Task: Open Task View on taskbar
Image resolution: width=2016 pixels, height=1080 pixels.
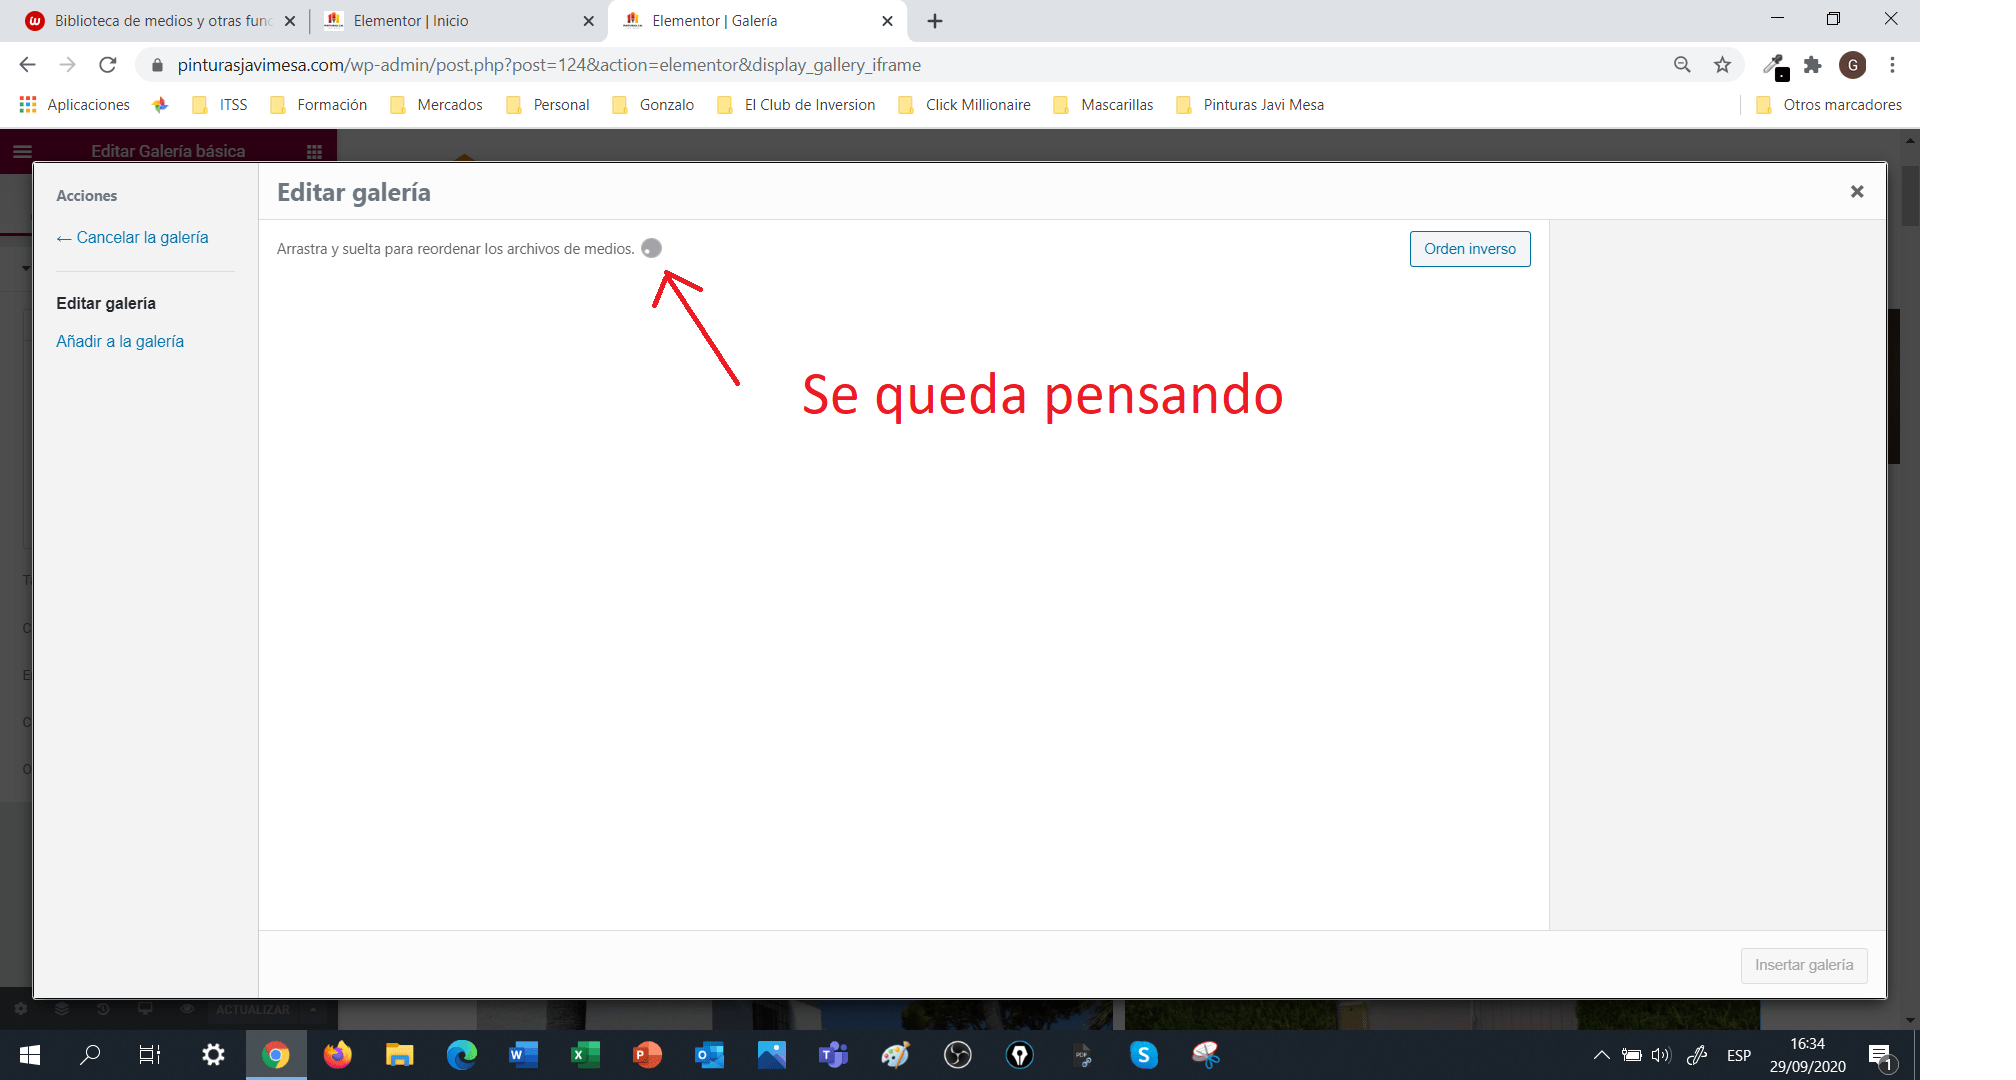Action: 150,1055
